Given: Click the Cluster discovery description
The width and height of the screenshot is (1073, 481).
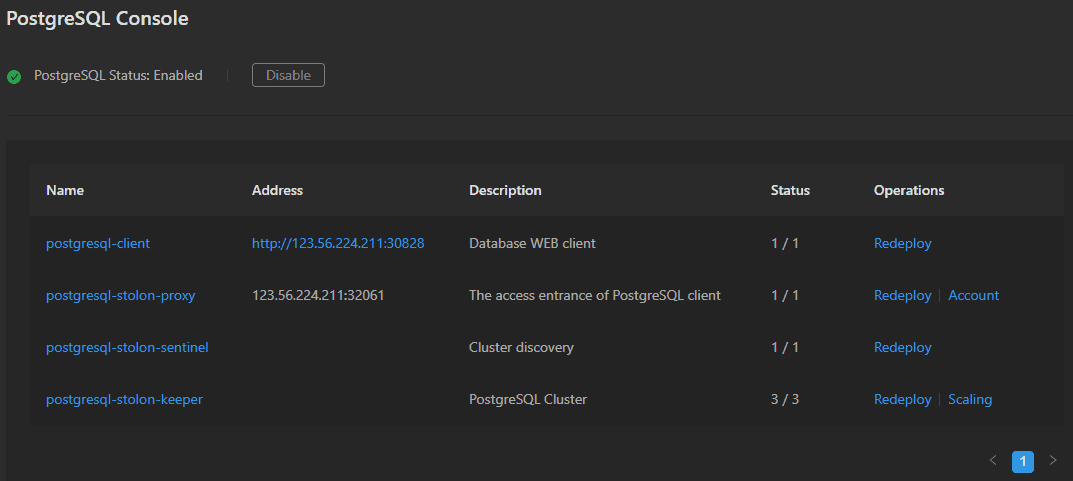Looking at the screenshot, I should click(x=521, y=348).
